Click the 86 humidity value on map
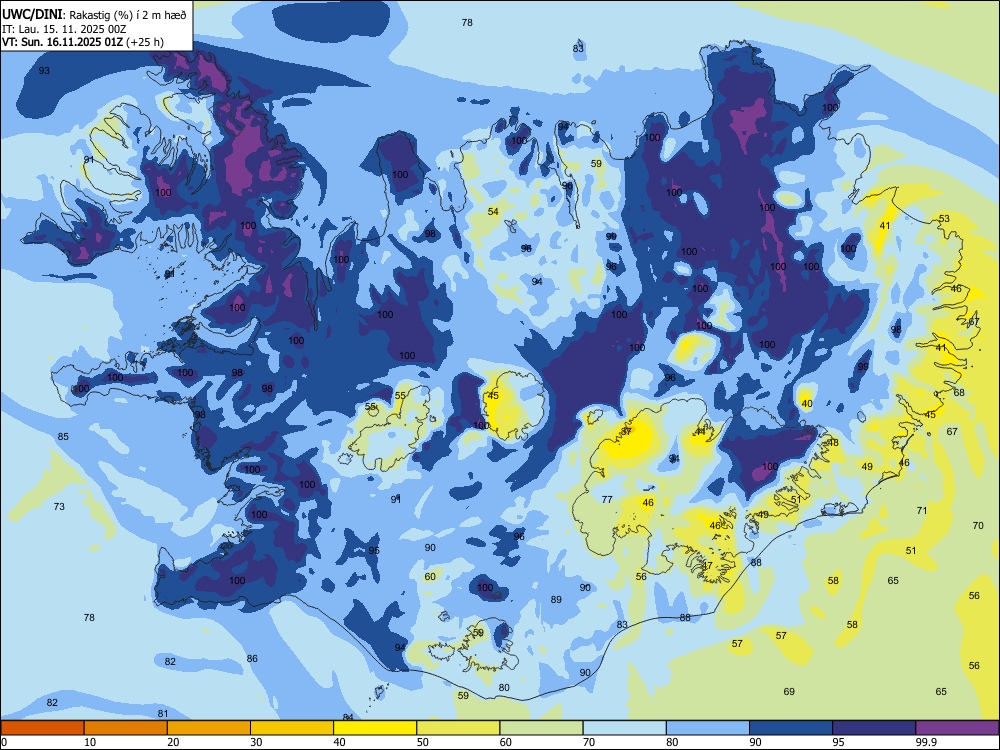The image size is (1000, 750). pos(253,659)
